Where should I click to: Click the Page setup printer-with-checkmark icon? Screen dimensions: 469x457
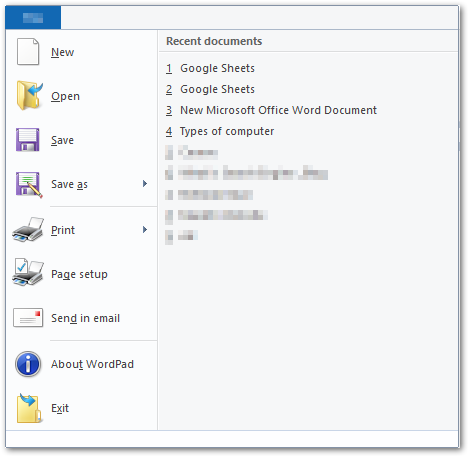28,272
